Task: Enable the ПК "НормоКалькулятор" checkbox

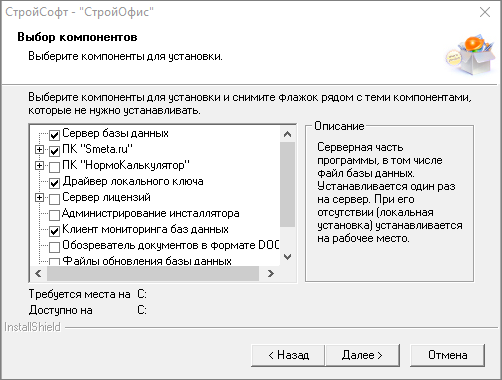Action: (54, 167)
